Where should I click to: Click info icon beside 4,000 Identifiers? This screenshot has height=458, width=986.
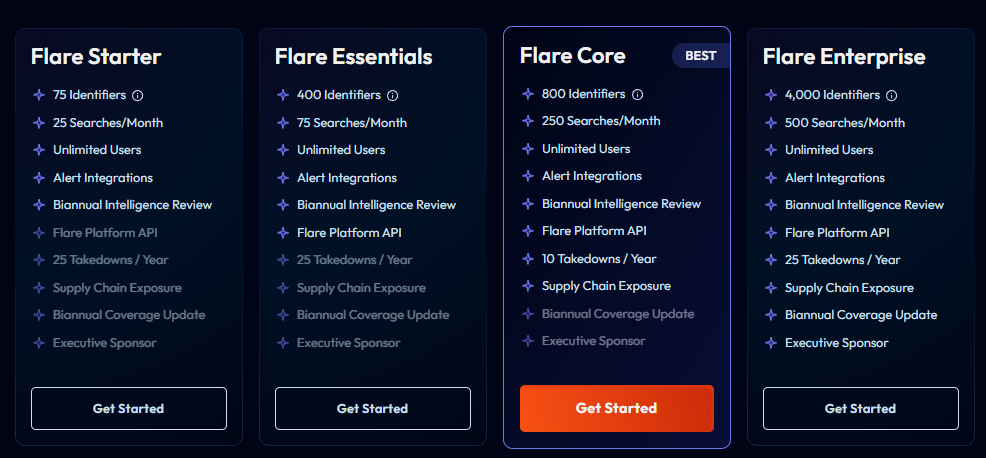click(x=892, y=96)
